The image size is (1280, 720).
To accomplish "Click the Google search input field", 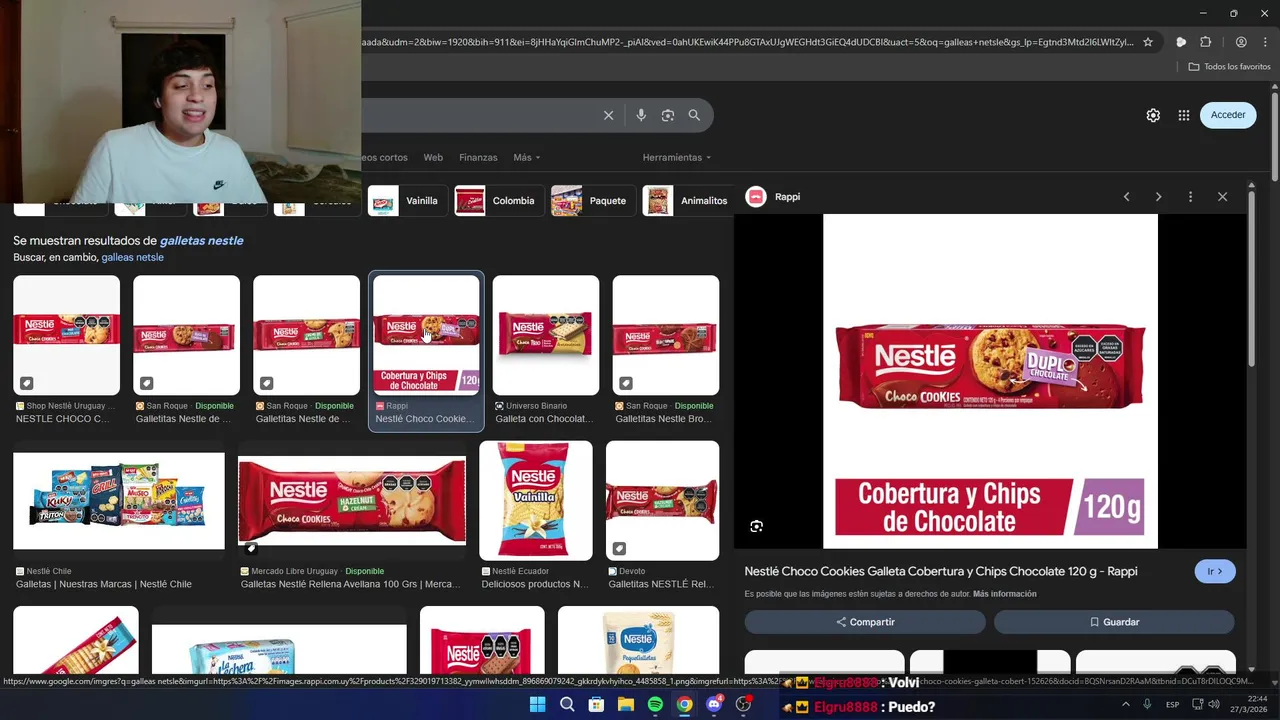I will 478,115.
